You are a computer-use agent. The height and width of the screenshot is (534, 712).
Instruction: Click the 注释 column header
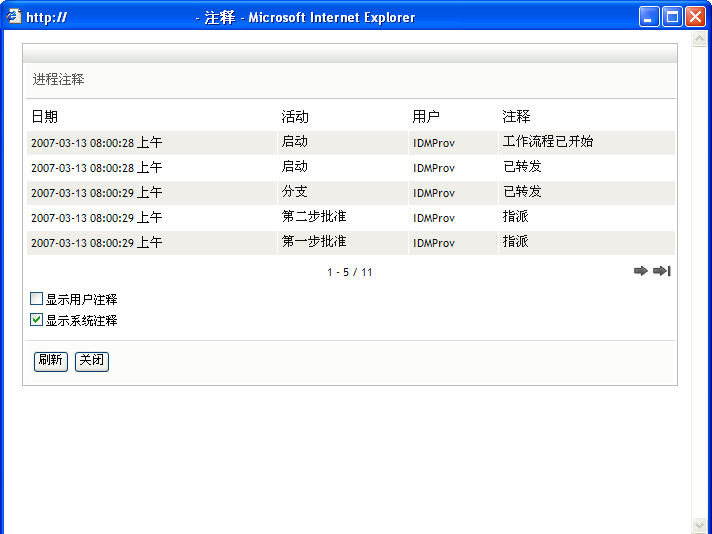516,117
